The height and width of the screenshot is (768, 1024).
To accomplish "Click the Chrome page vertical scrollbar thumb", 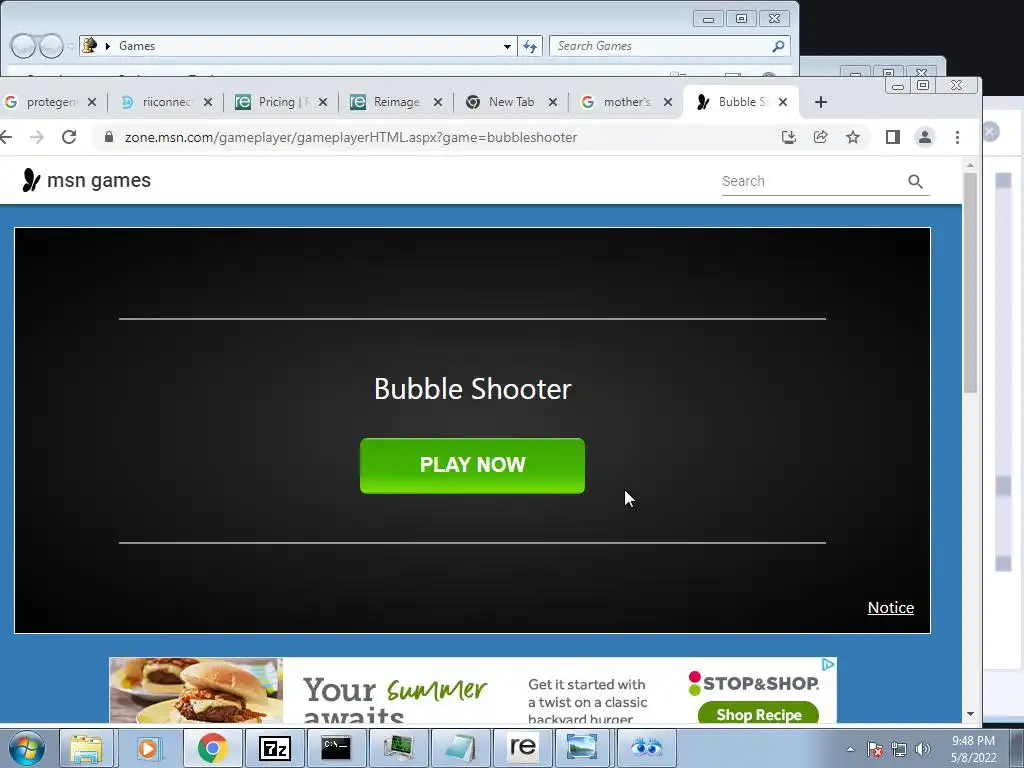I will 970,283.
